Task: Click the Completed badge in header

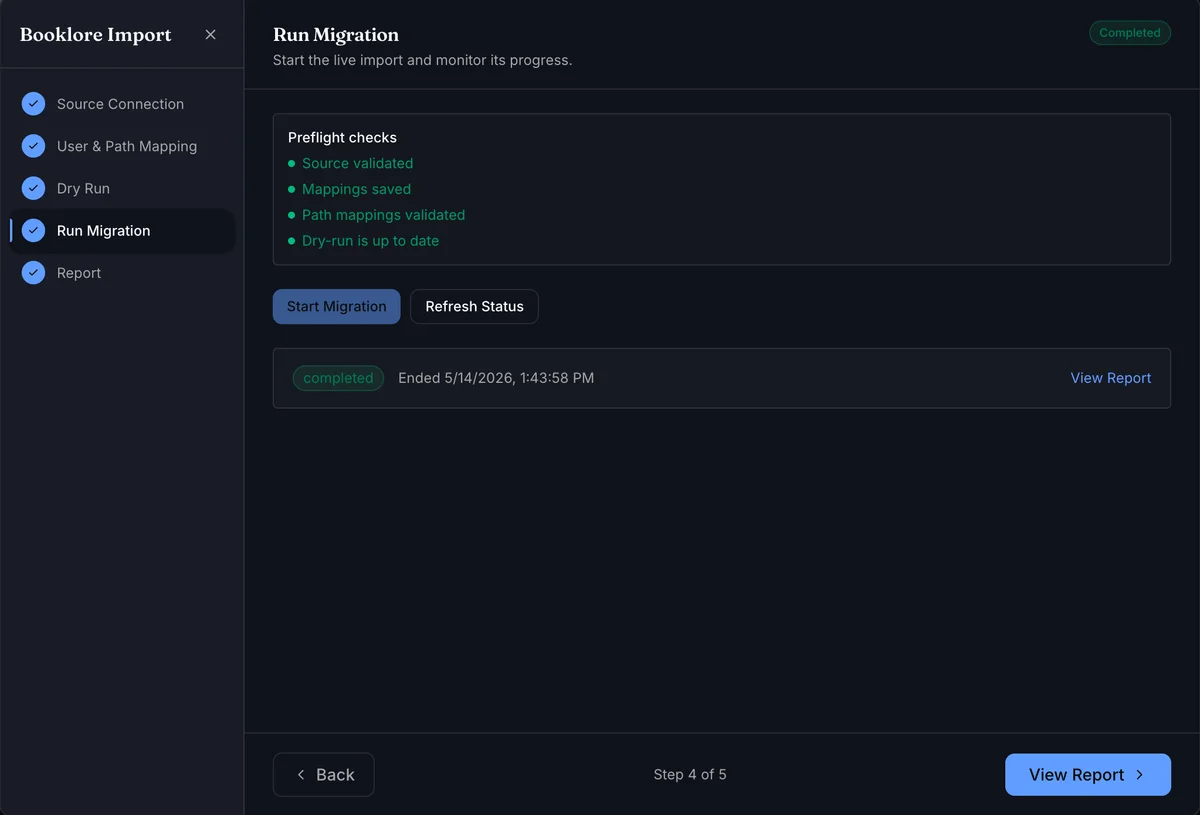Action: tap(1130, 33)
